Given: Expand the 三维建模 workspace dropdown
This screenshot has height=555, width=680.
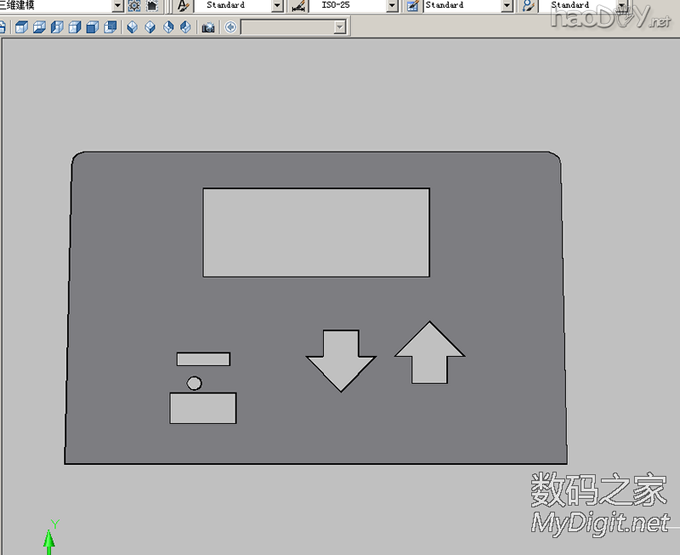Looking at the screenshot, I should pyautogui.click(x=117, y=6).
